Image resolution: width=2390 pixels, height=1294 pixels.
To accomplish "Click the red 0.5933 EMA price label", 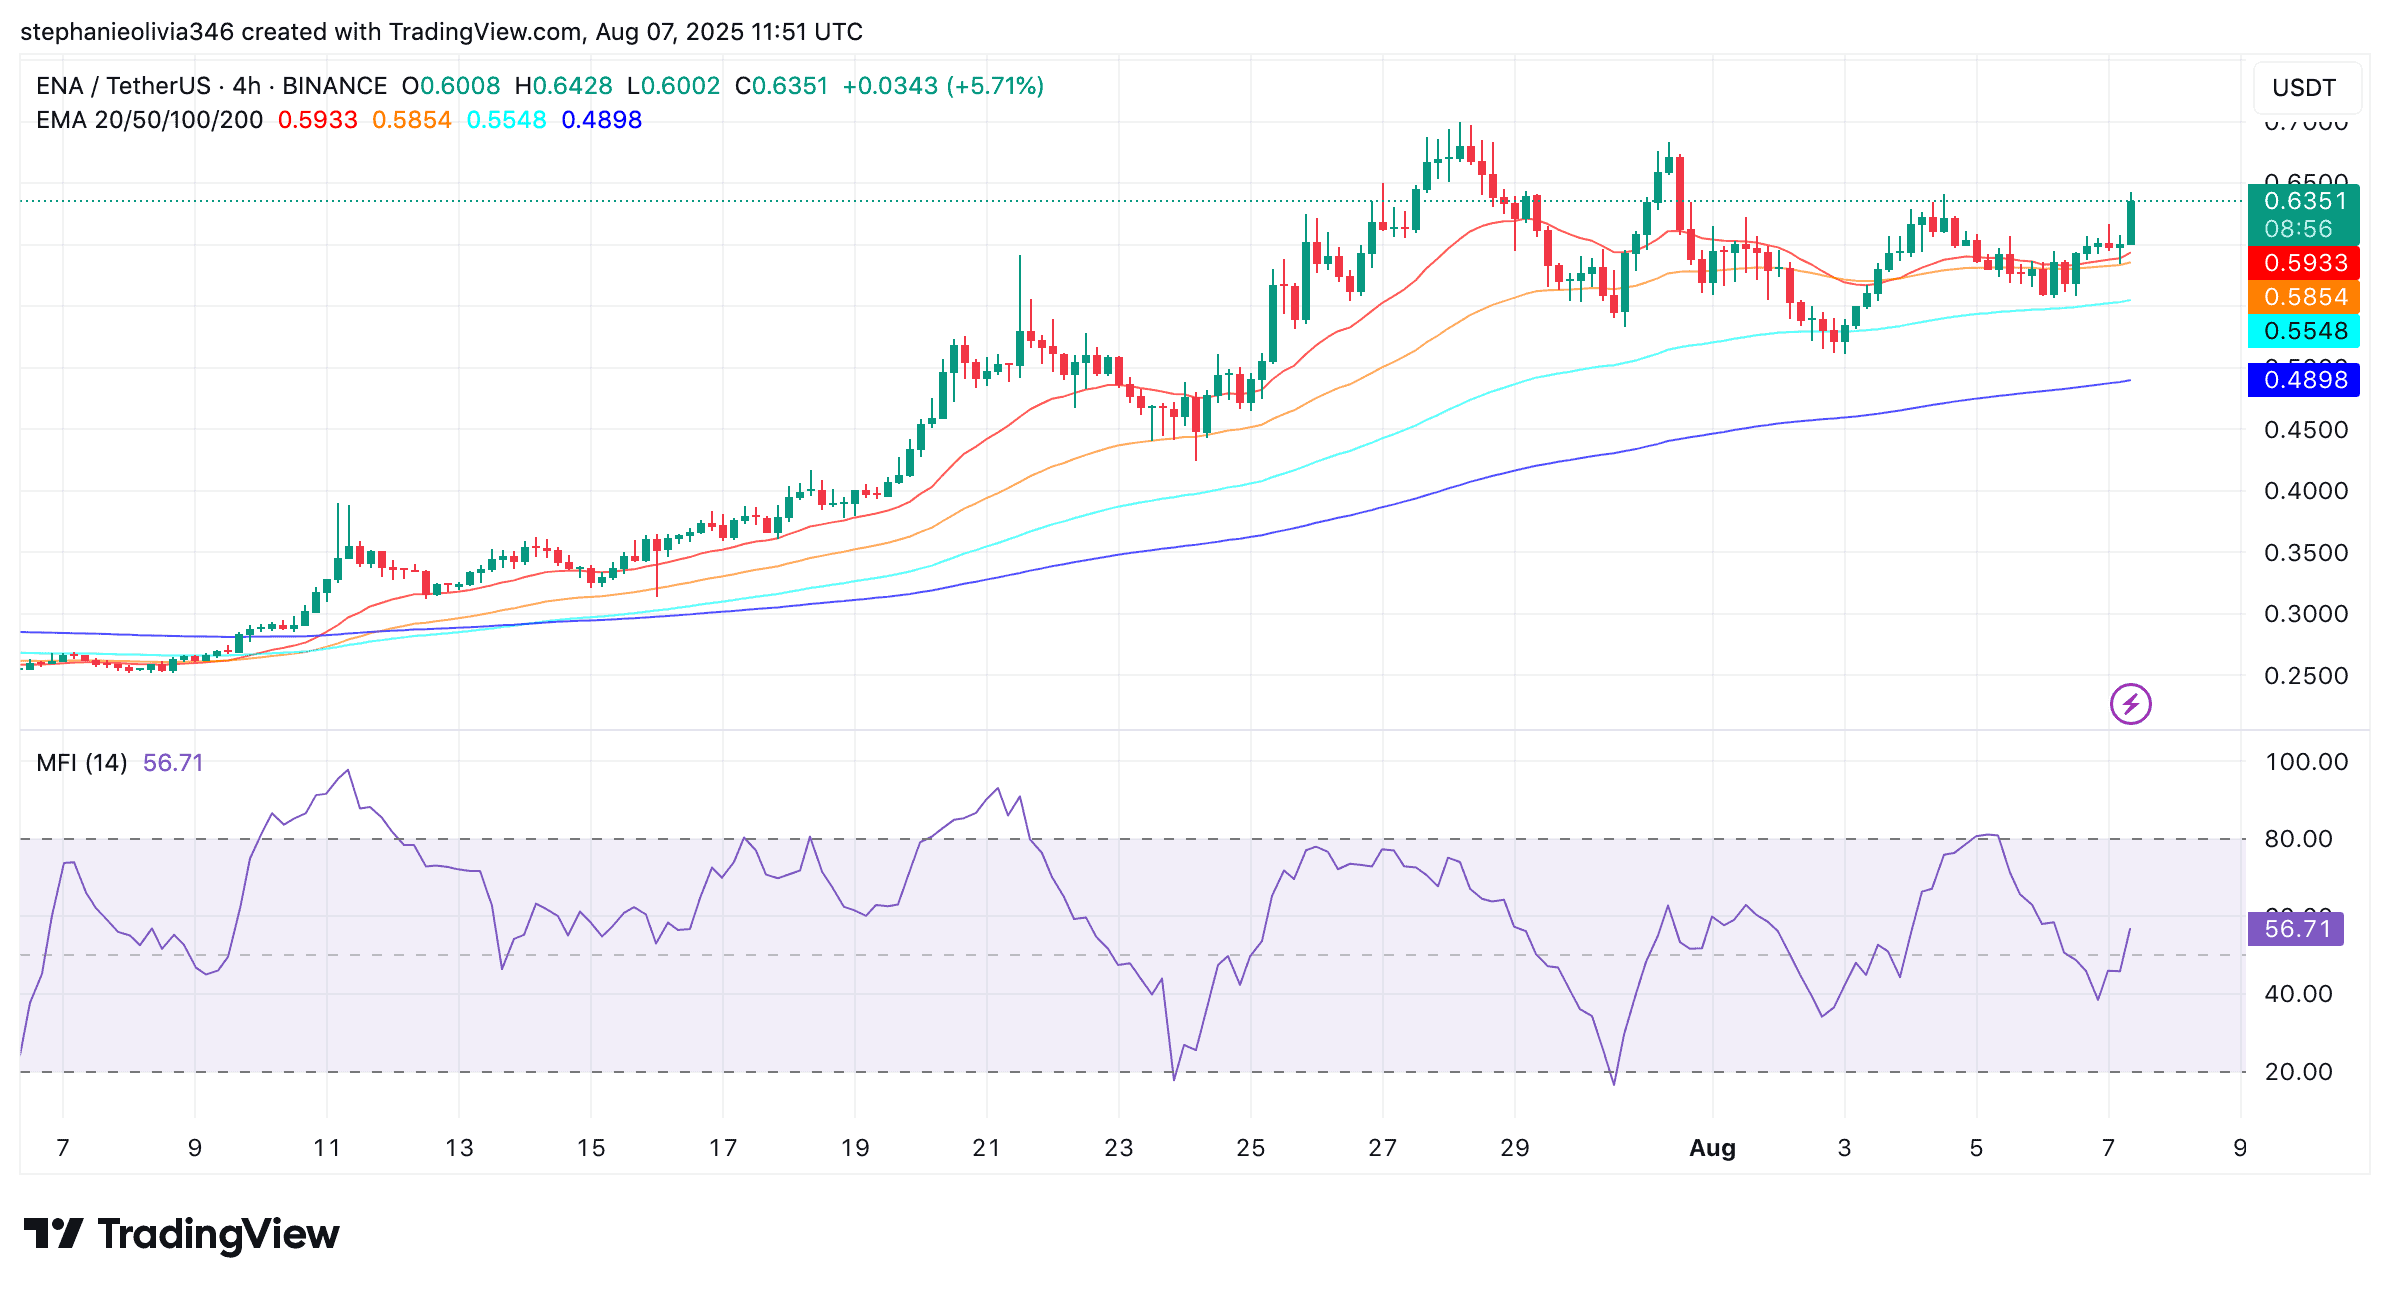I will (2303, 263).
